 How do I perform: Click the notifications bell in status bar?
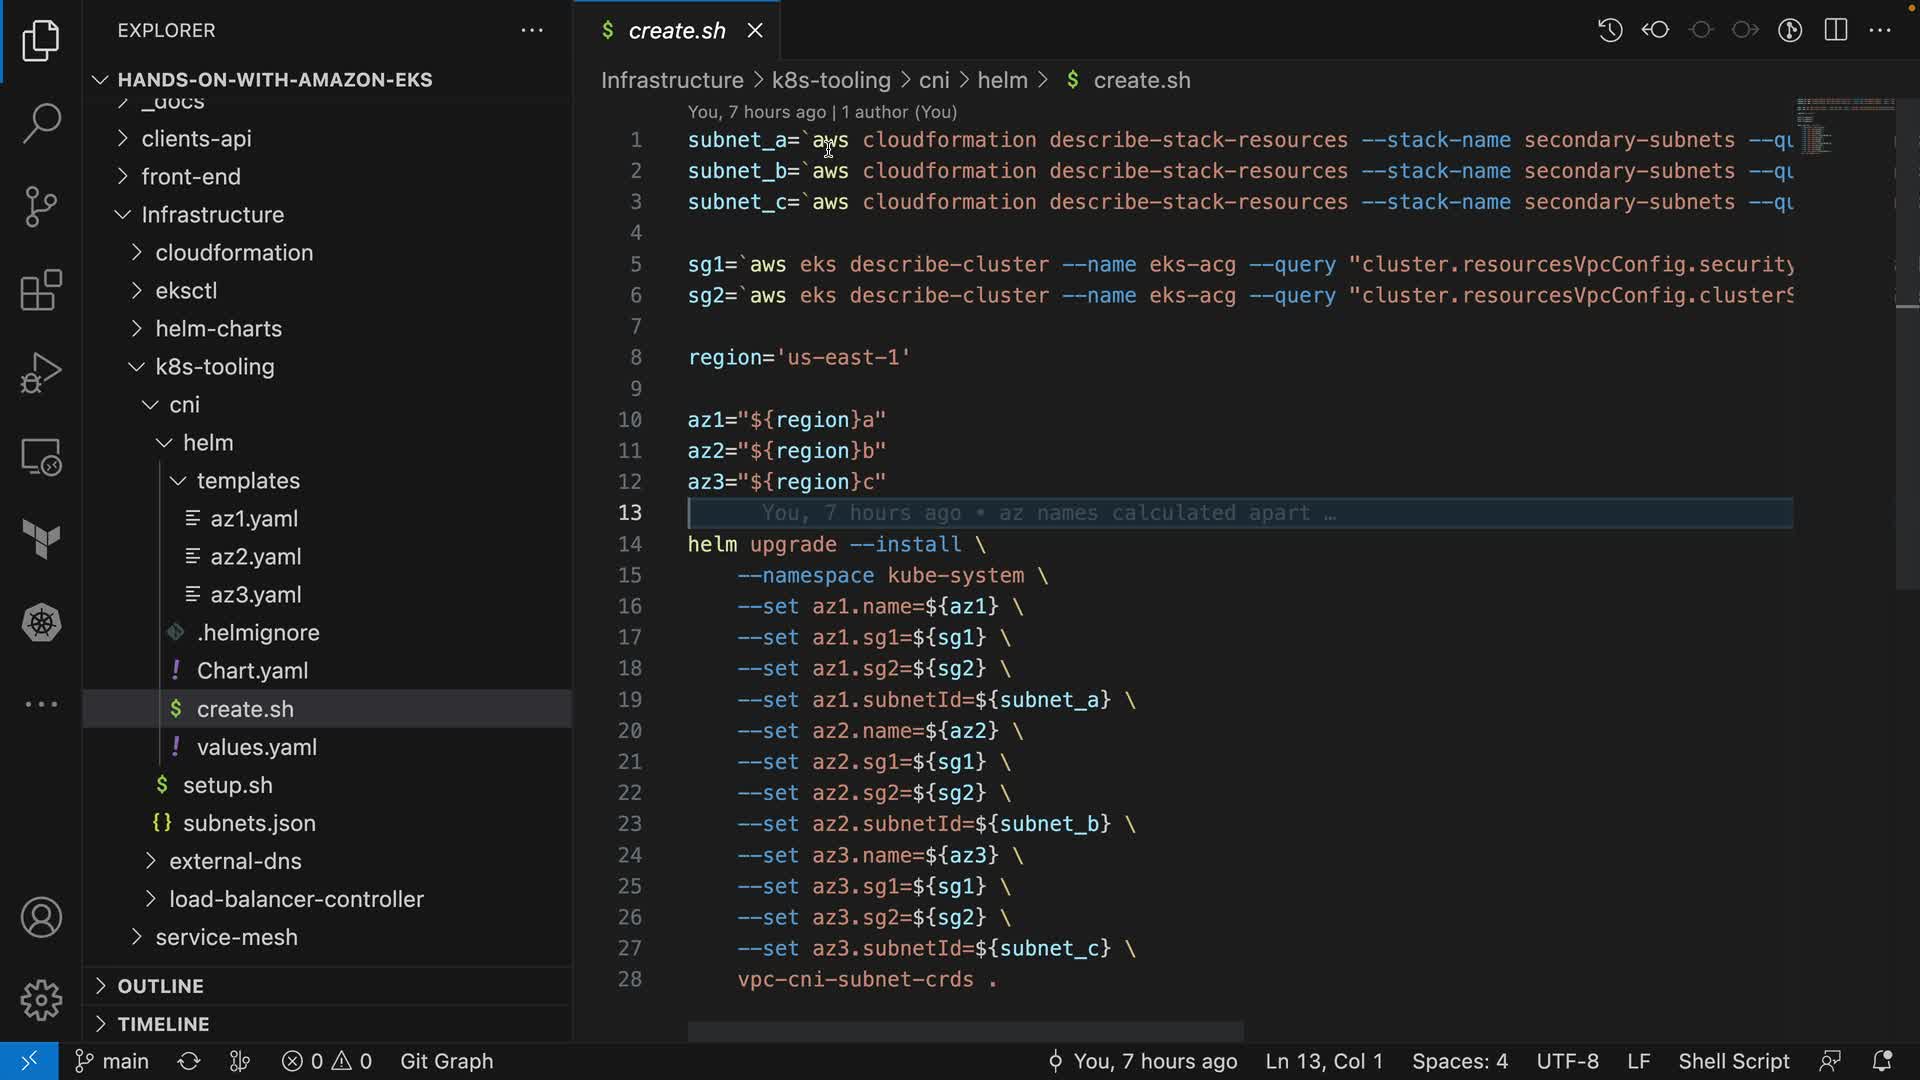1881,1061
